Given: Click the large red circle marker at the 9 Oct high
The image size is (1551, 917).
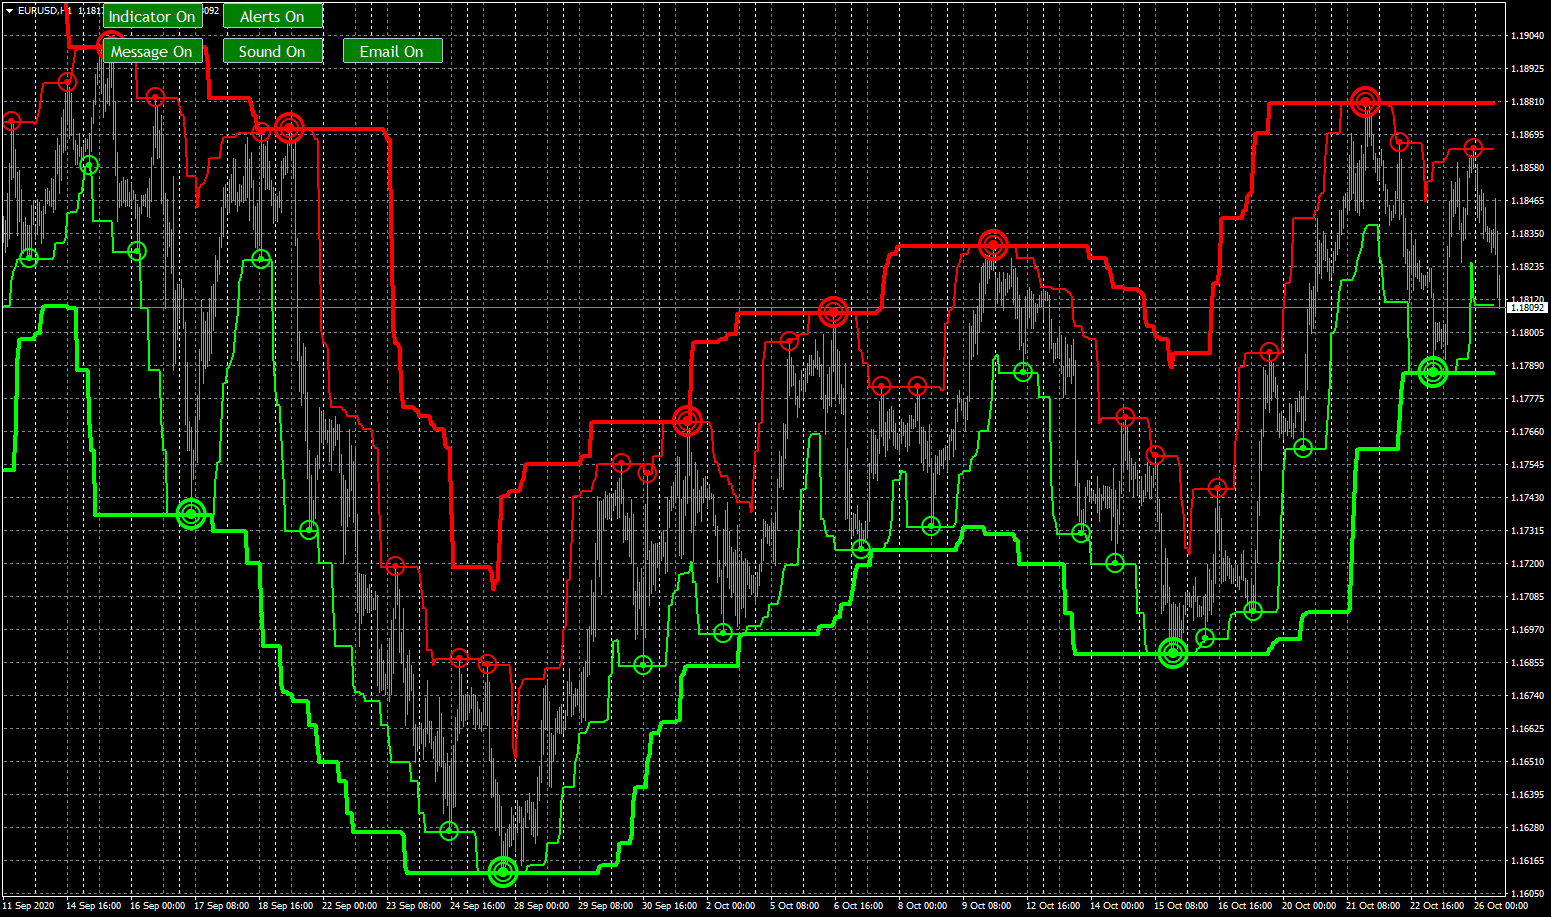Looking at the screenshot, I should (x=993, y=244).
